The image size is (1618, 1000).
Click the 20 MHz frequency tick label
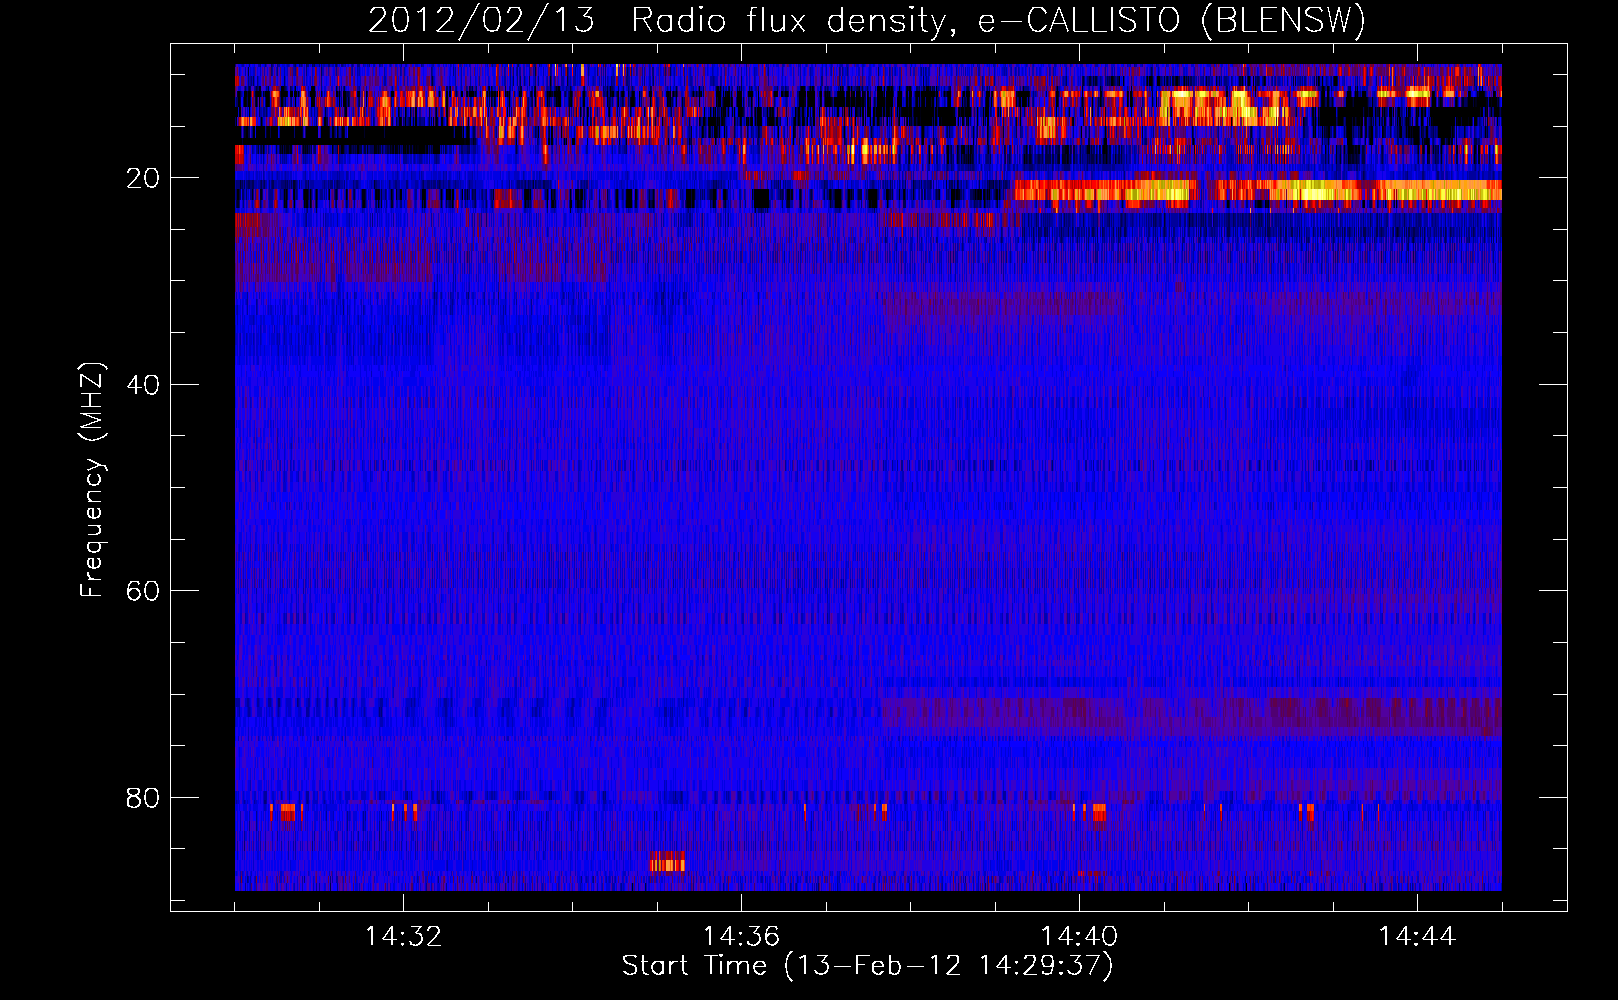144,178
